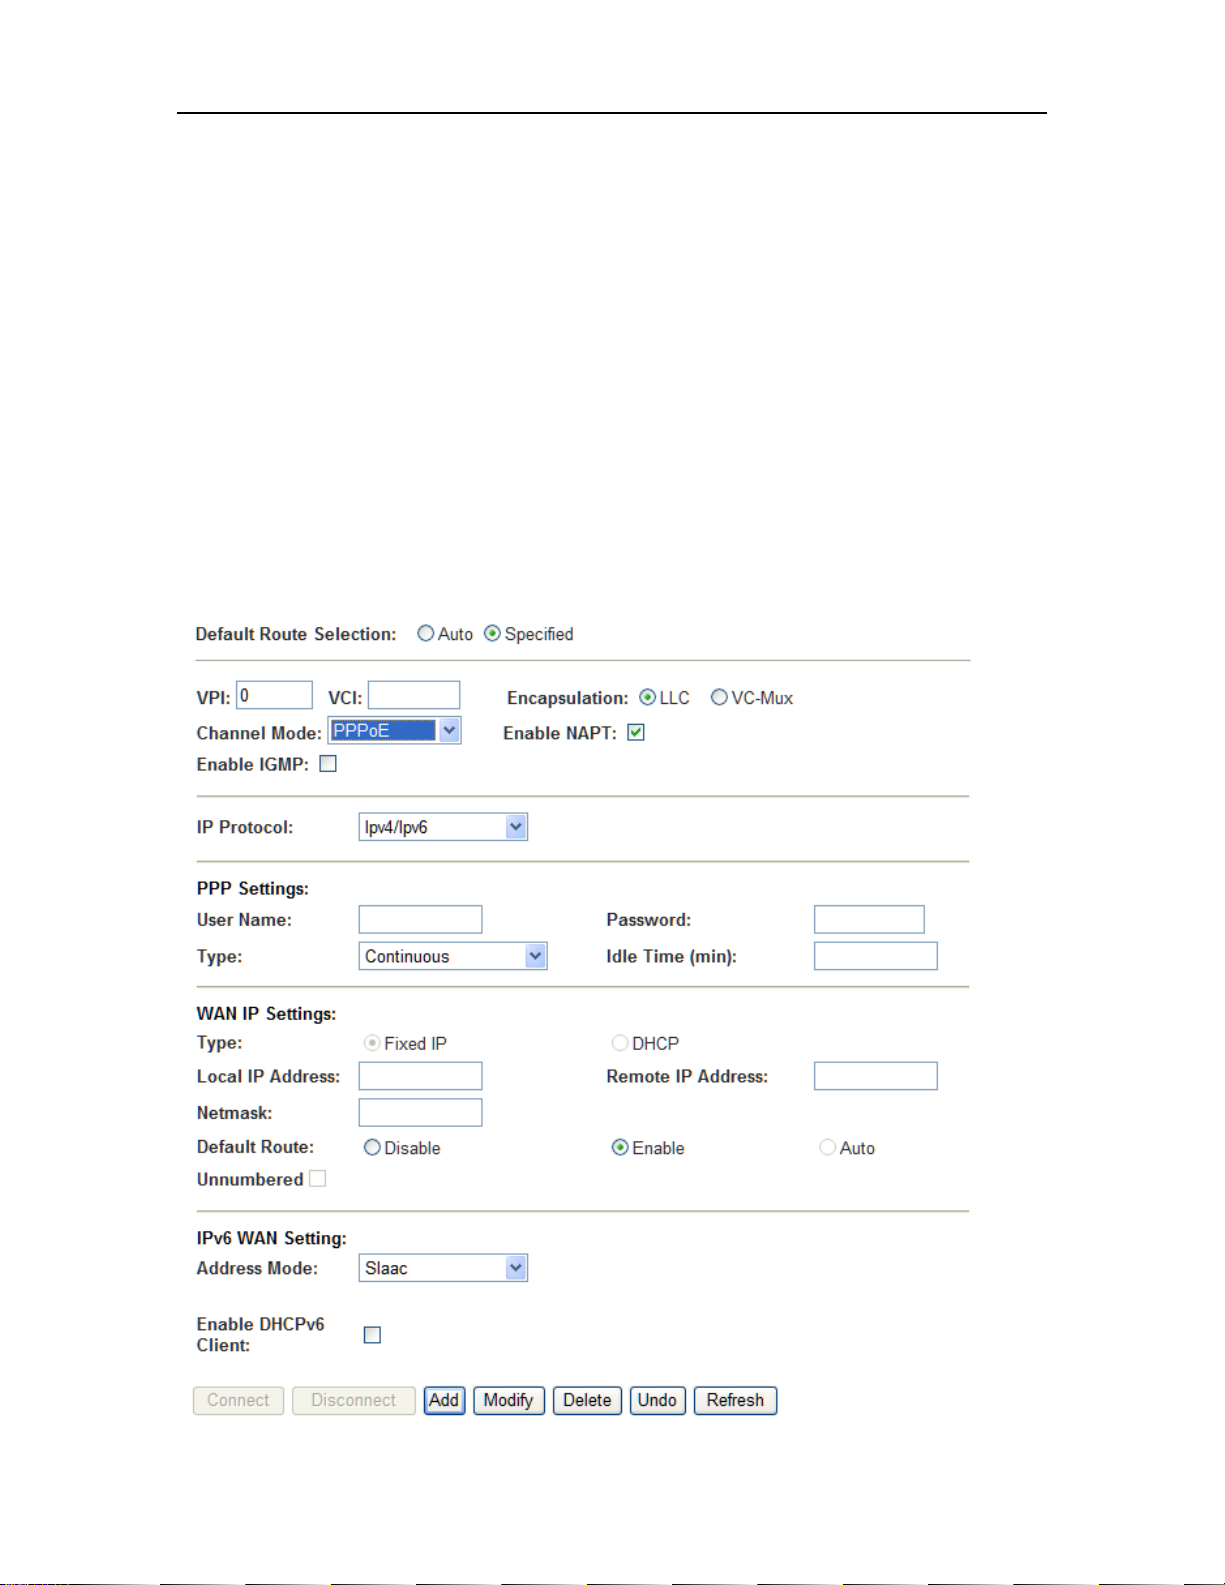The height and width of the screenshot is (1585, 1225).
Task: Toggle Enable DHCPv6 Client checkbox
Action: [372, 1335]
